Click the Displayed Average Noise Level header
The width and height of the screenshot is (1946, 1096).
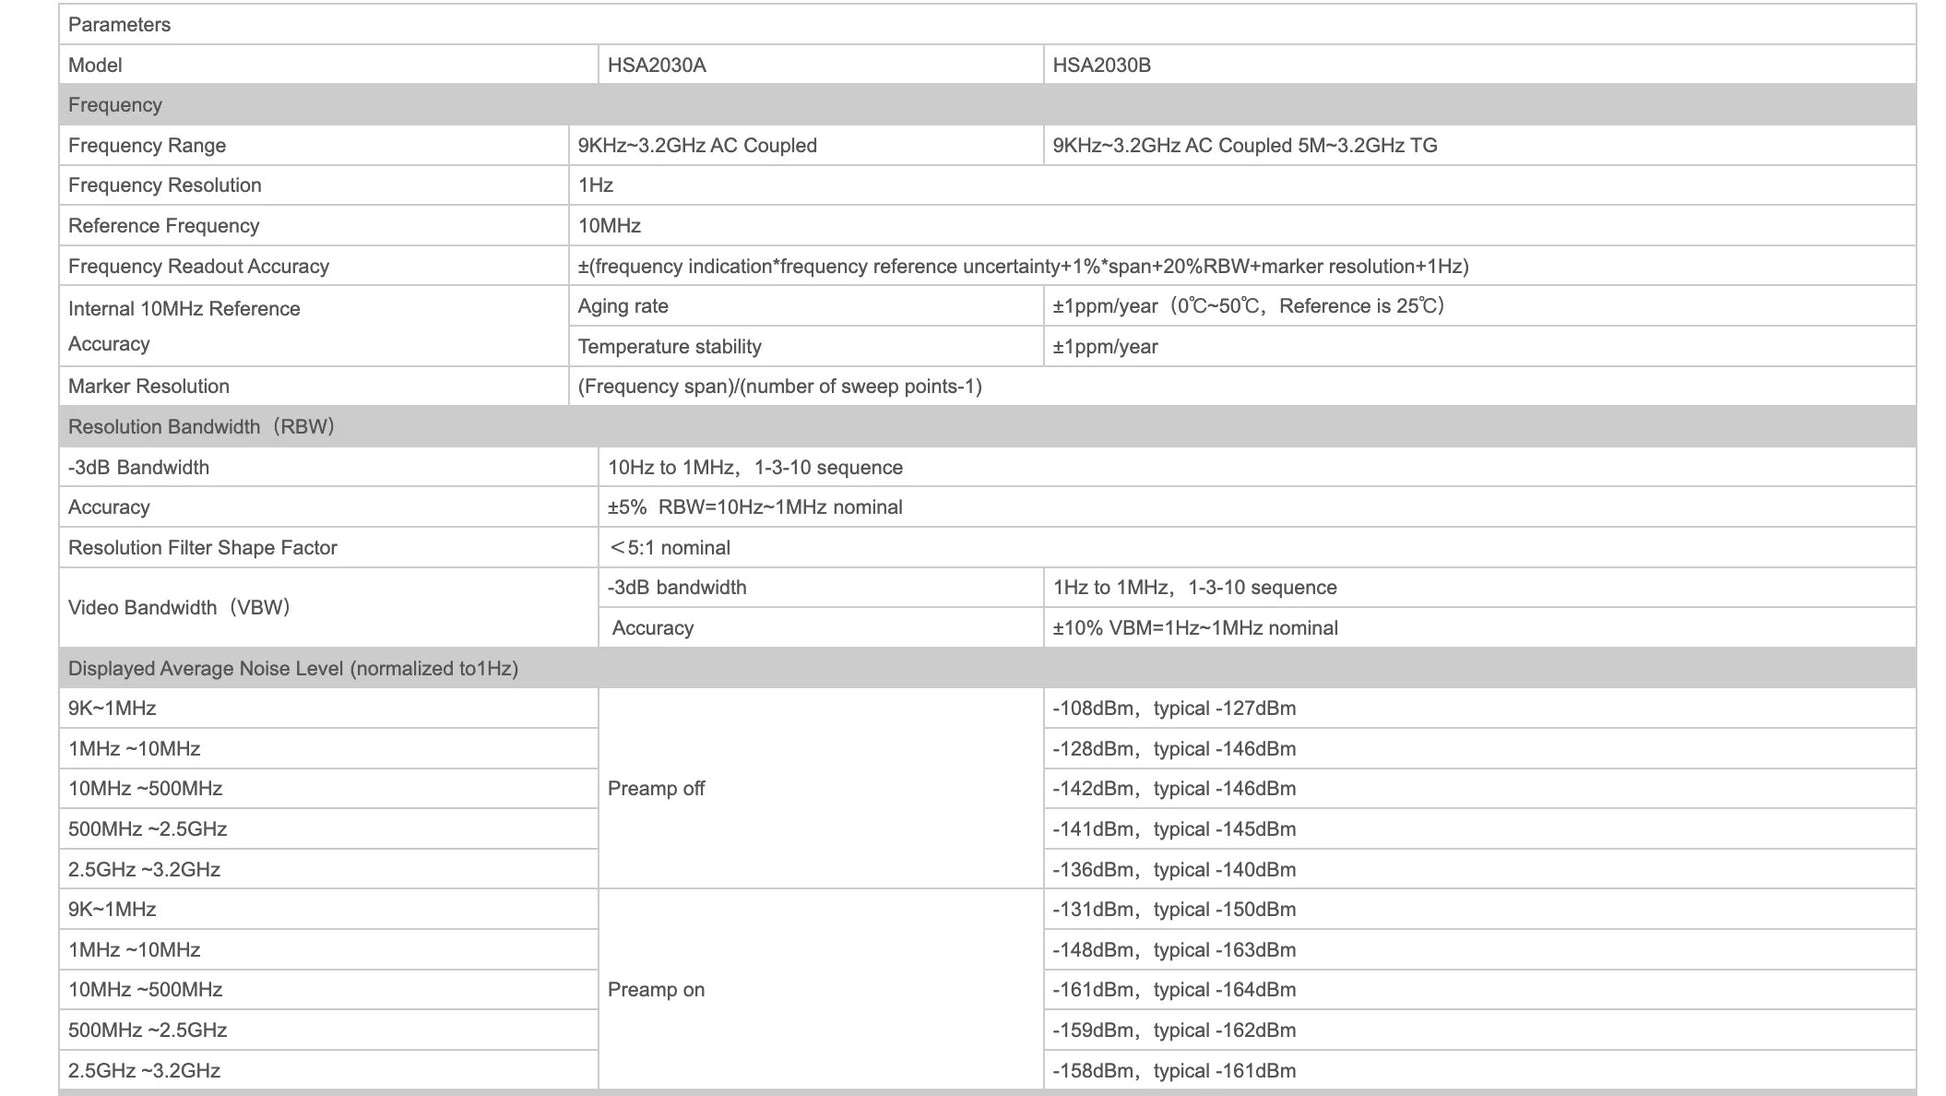click(x=293, y=669)
